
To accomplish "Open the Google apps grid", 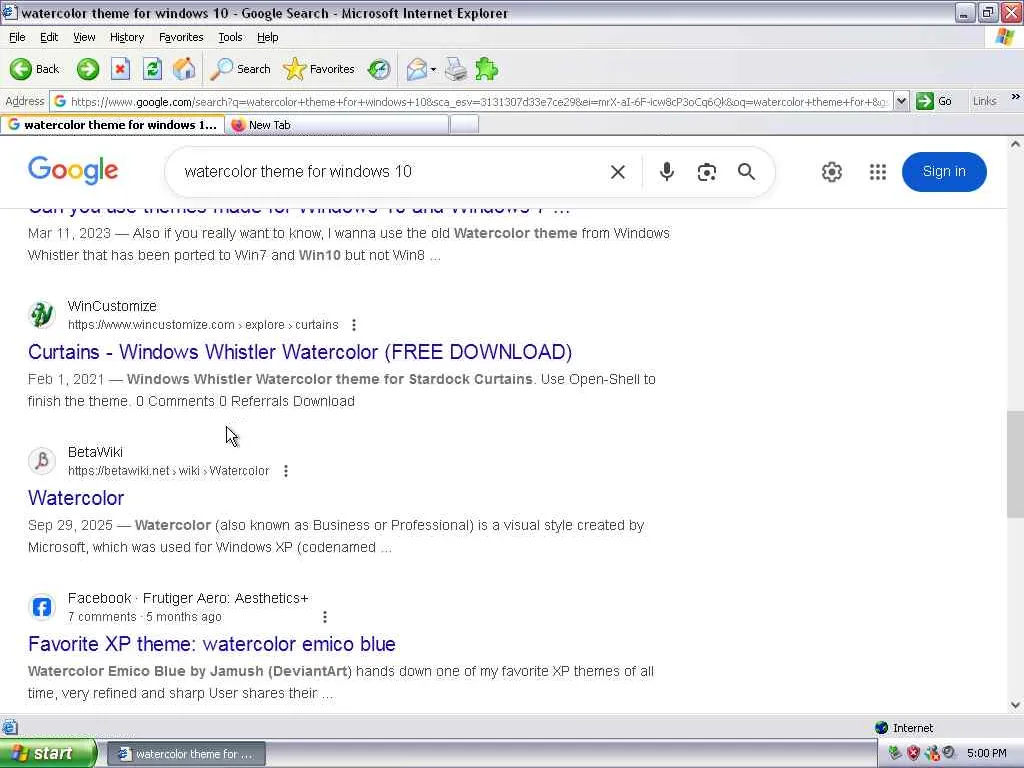I will coord(878,172).
